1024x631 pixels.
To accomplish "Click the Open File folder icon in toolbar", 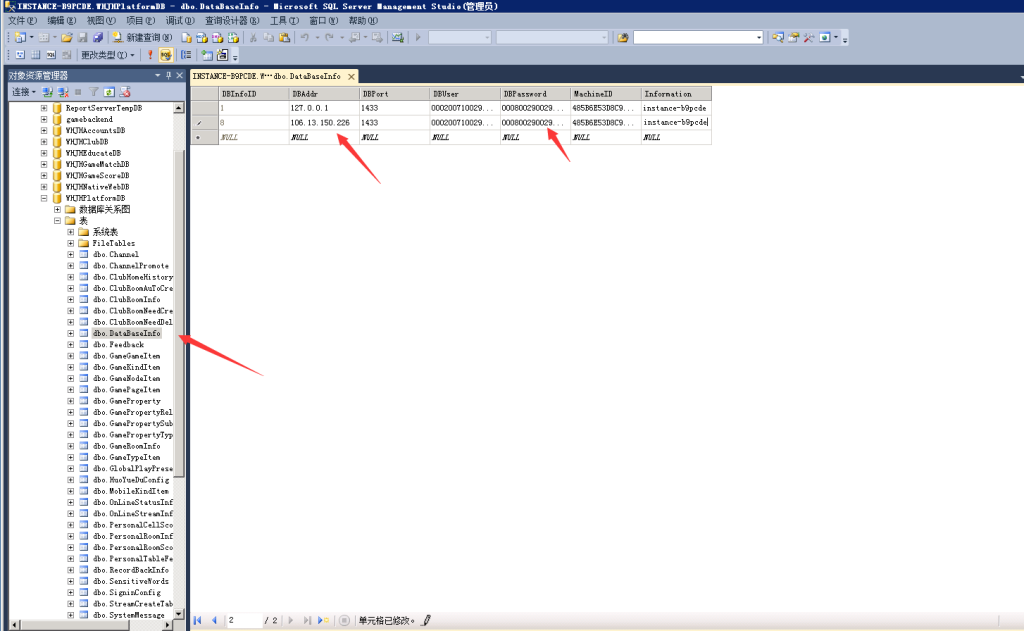I will 66,37.
